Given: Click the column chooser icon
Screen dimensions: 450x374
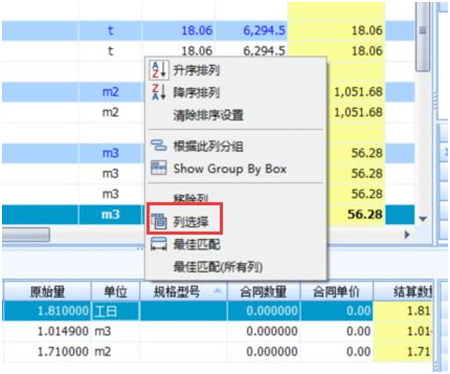Looking at the screenshot, I should 159,221.
